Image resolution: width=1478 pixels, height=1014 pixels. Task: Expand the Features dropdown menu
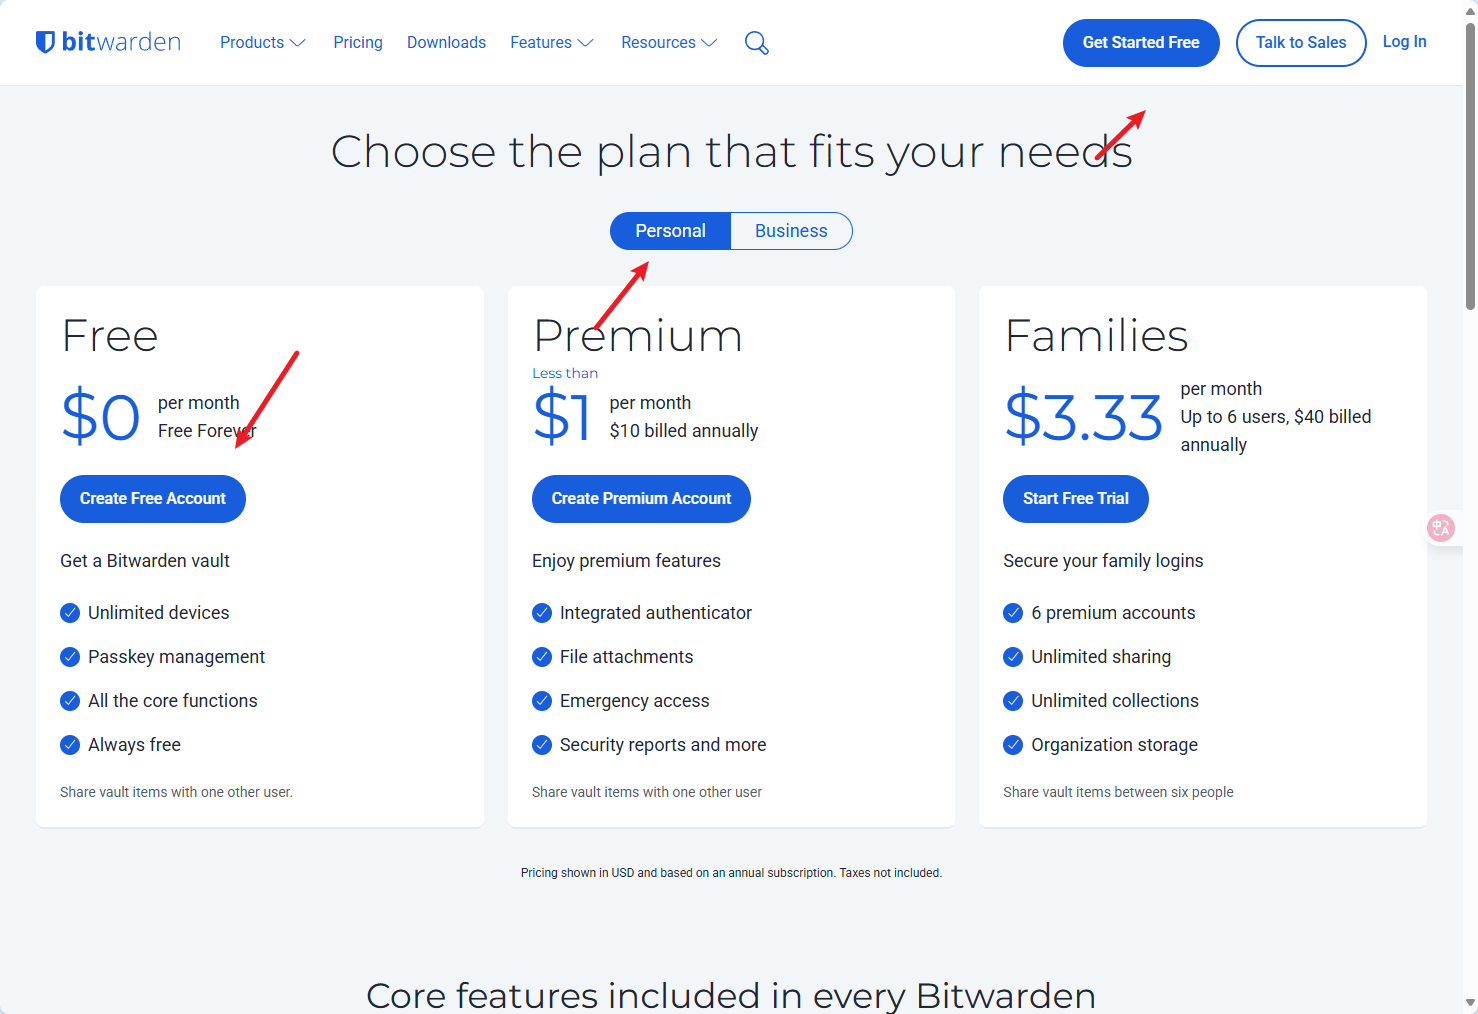pos(551,43)
